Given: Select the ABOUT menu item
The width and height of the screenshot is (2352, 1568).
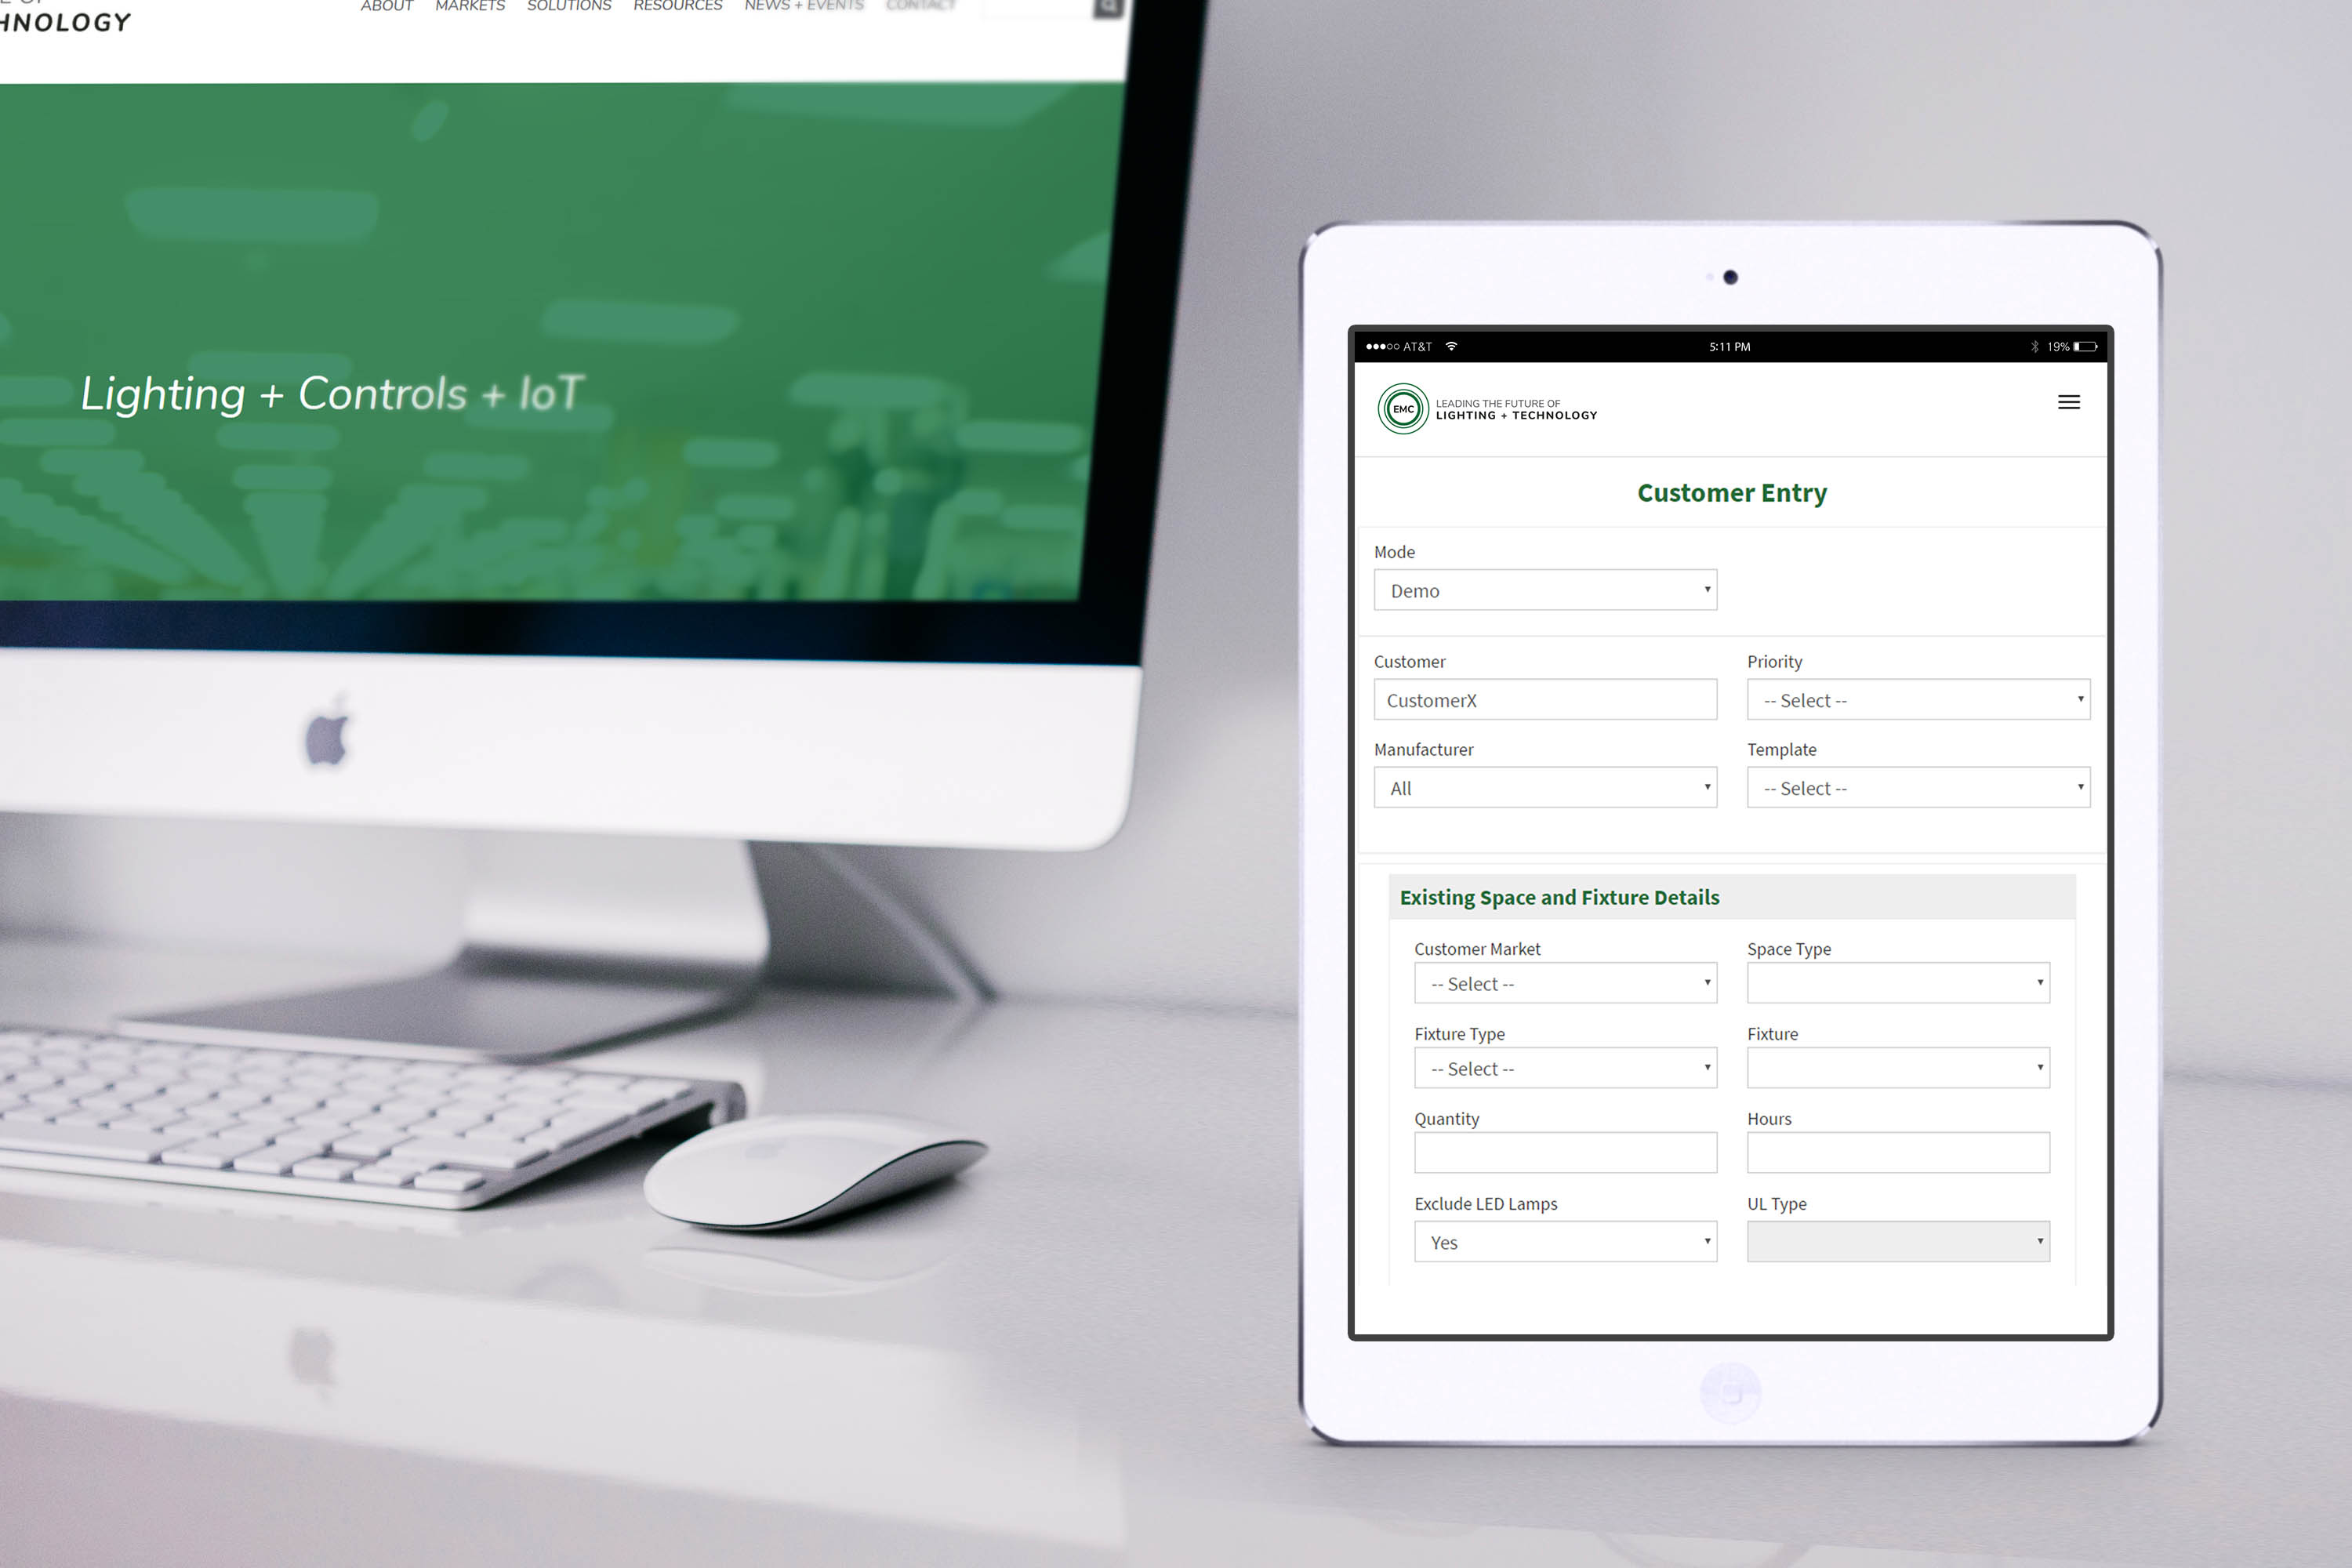Looking at the screenshot, I should (x=385, y=9).
